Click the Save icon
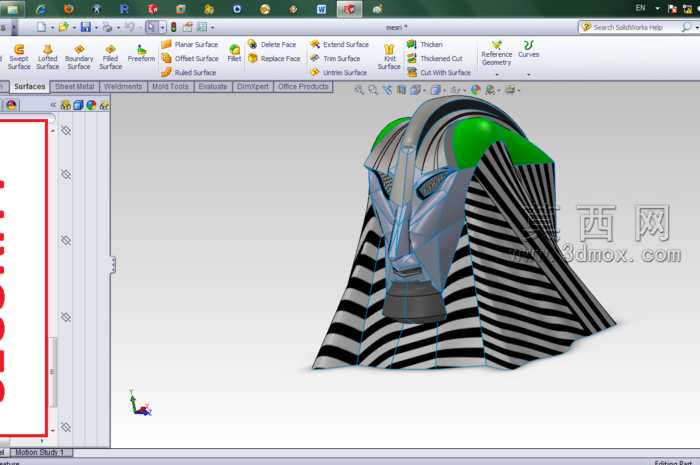 [x=85, y=27]
